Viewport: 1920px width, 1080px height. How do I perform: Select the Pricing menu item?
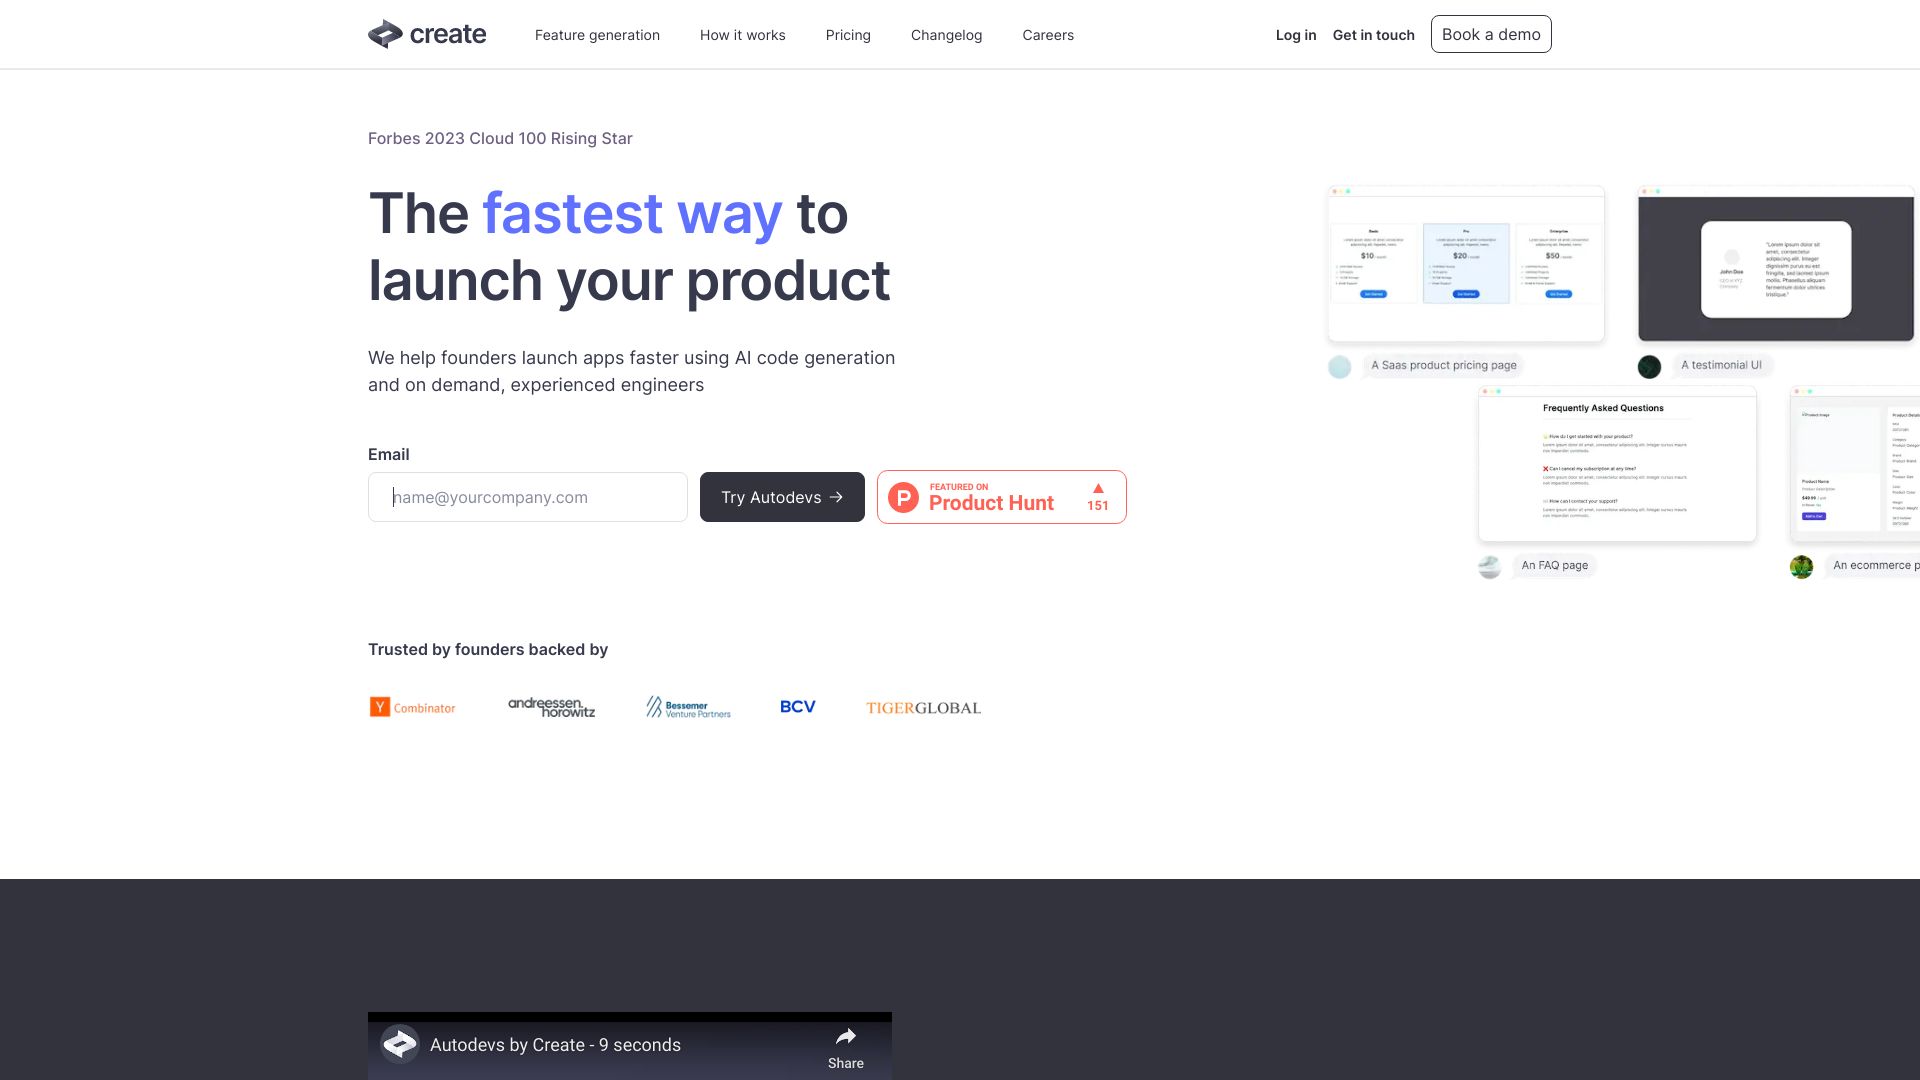point(847,34)
